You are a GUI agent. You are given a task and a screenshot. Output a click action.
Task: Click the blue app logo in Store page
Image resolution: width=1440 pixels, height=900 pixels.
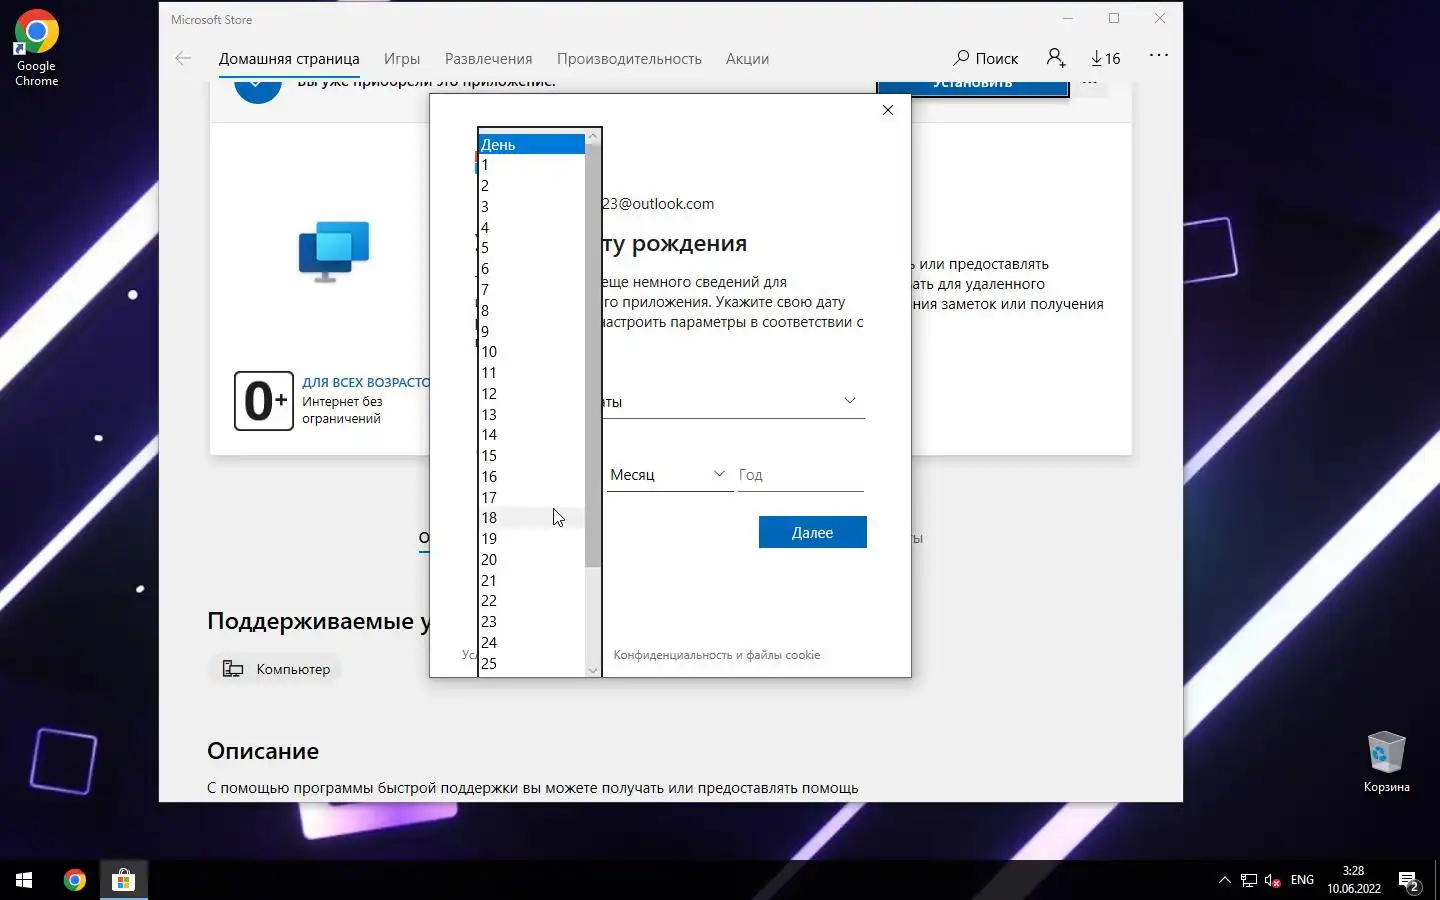[x=334, y=251]
